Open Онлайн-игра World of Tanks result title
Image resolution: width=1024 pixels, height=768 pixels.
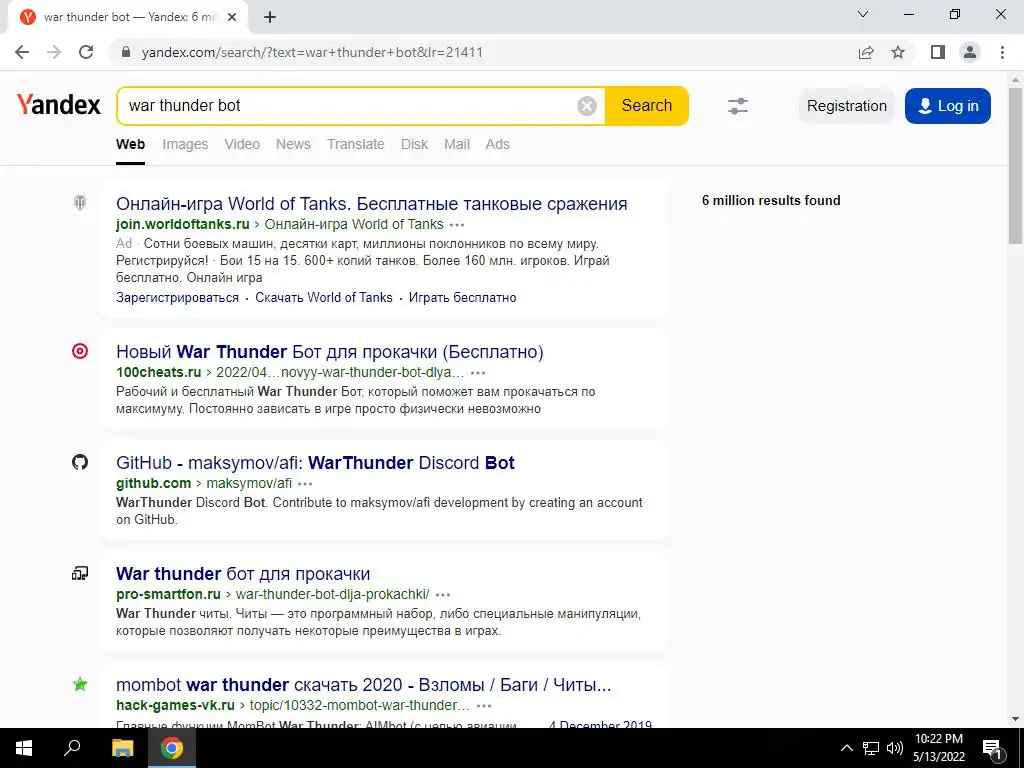[x=372, y=204]
